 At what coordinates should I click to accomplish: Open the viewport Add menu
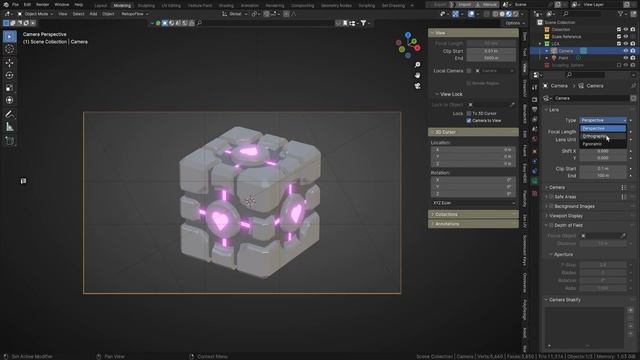coord(93,14)
